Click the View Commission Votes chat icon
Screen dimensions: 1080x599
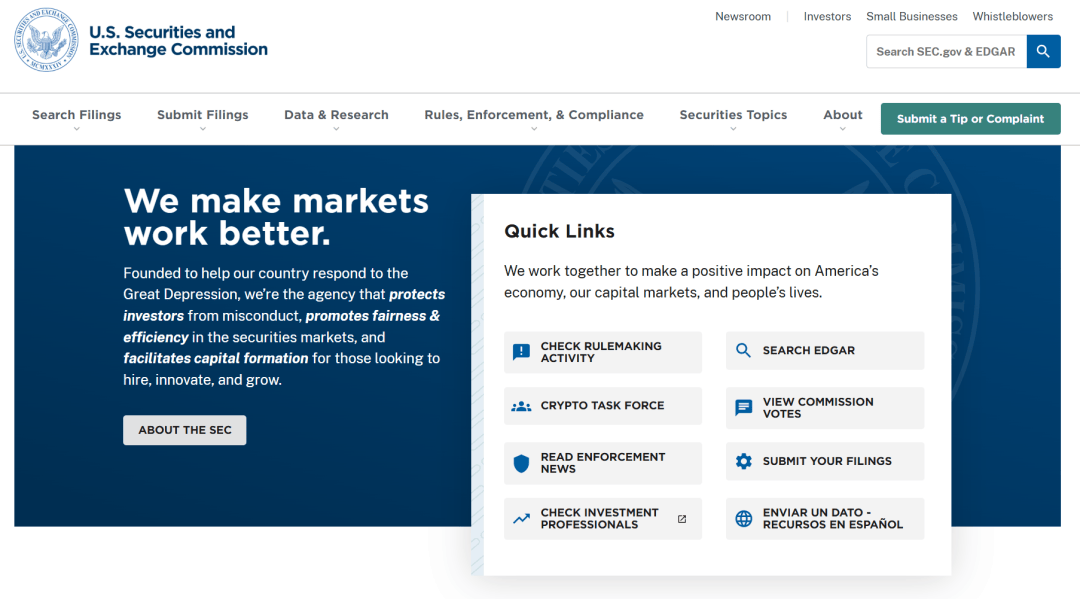[743, 408]
